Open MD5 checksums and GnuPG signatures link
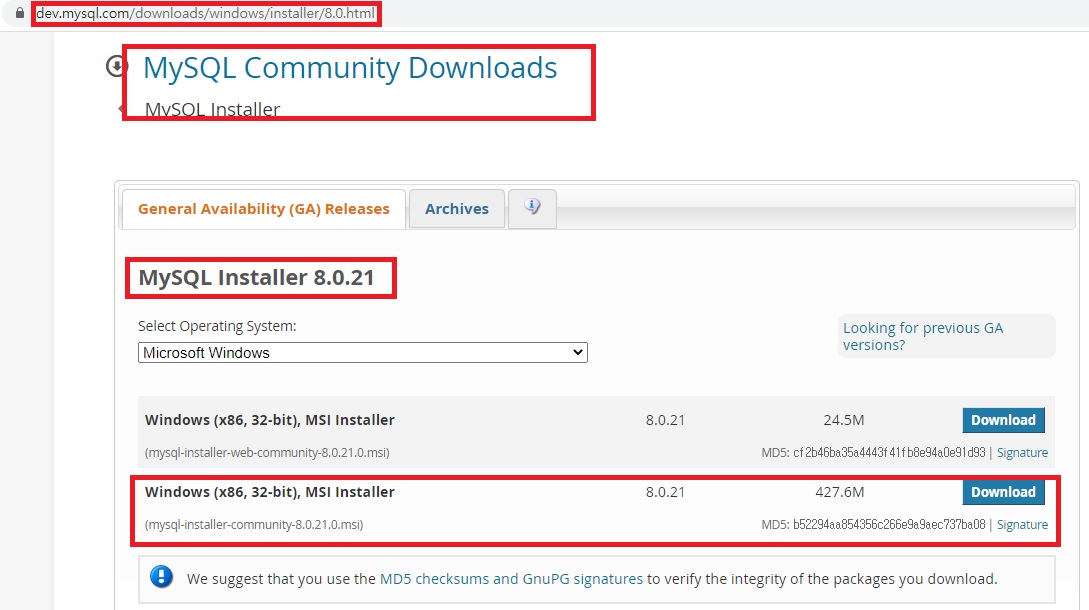 coord(511,579)
